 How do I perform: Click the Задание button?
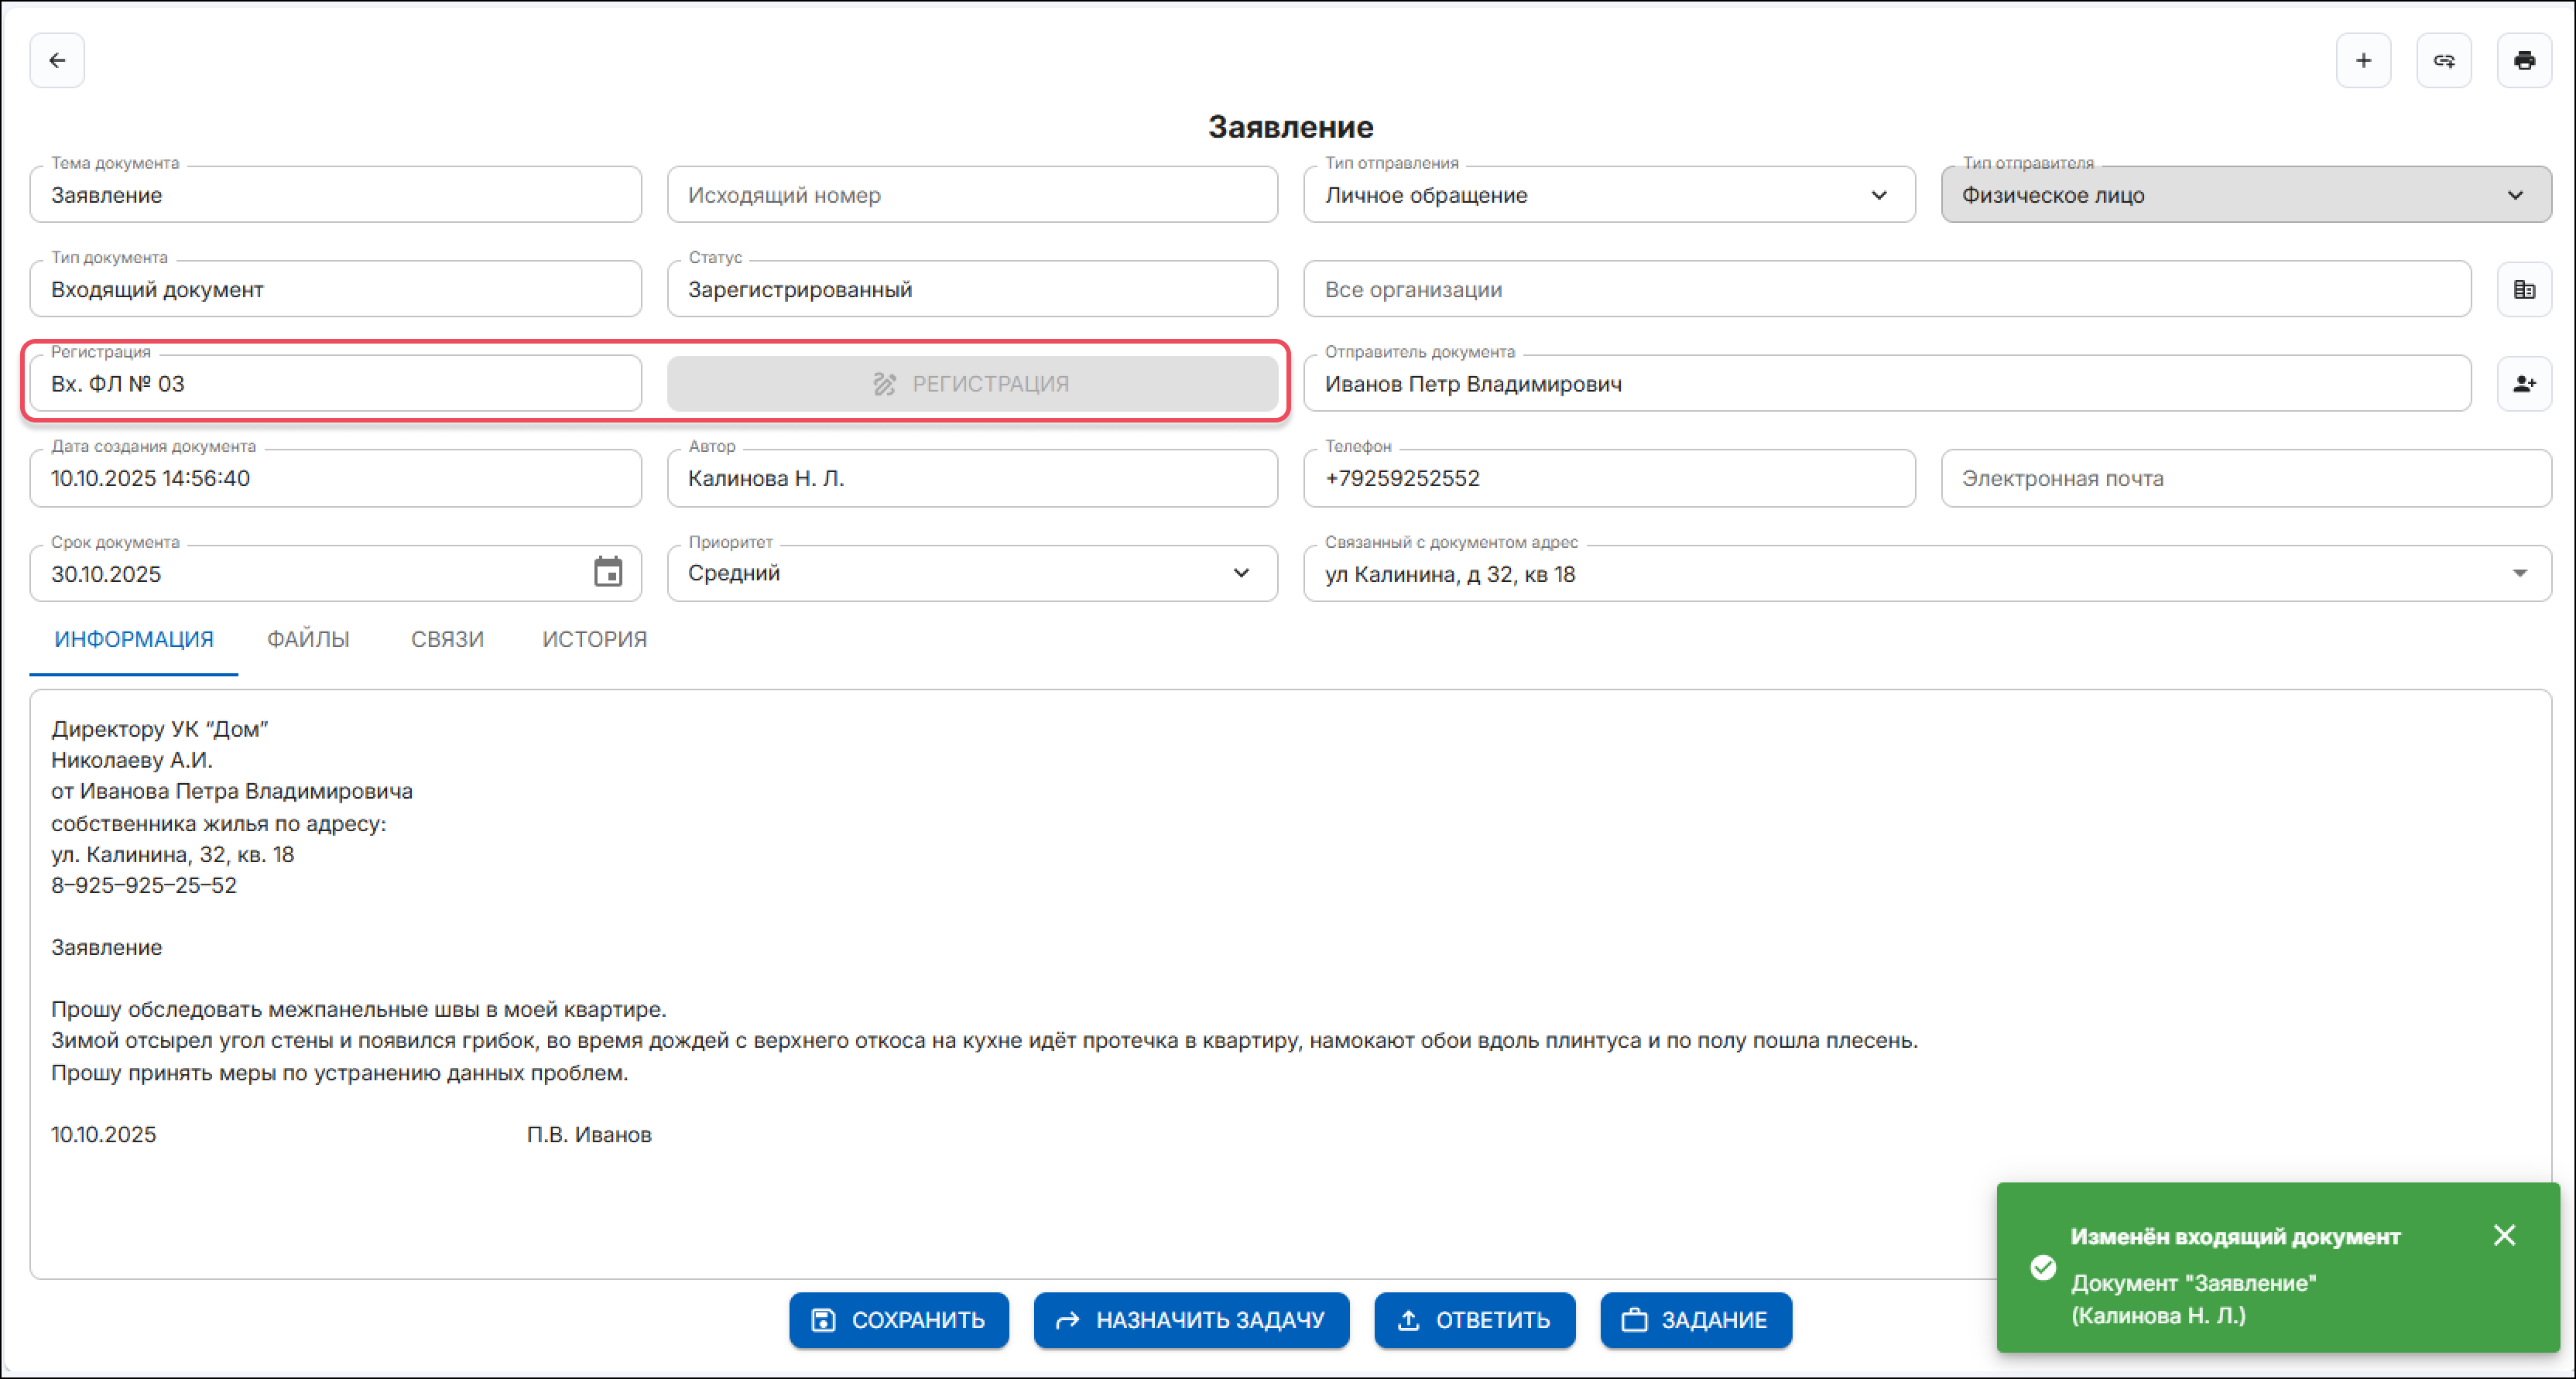coord(1695,1320)
